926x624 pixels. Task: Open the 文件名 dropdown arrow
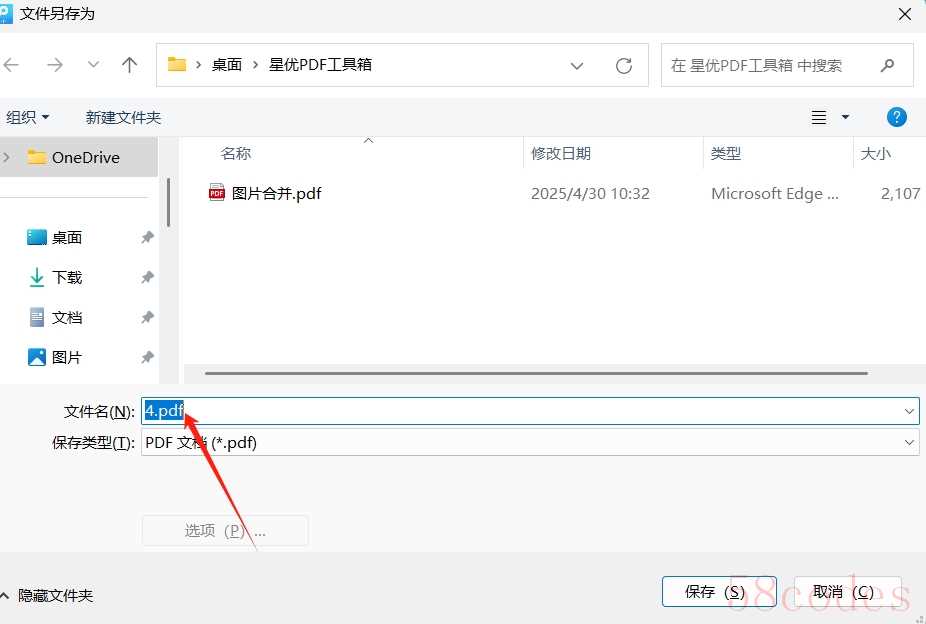point(909,411)
